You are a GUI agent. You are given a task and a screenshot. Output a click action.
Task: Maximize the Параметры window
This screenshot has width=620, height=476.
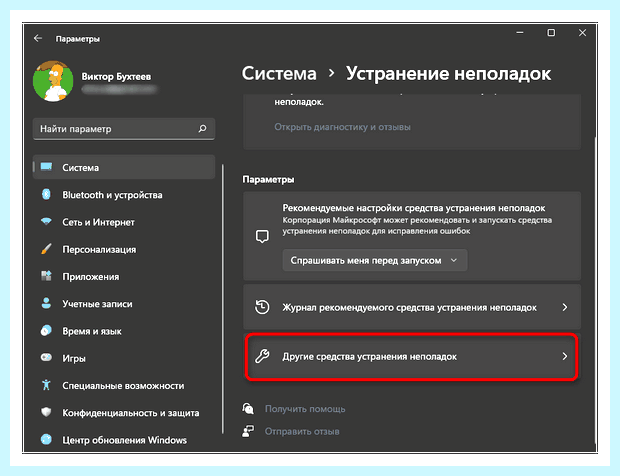click(x=551, y=33)
